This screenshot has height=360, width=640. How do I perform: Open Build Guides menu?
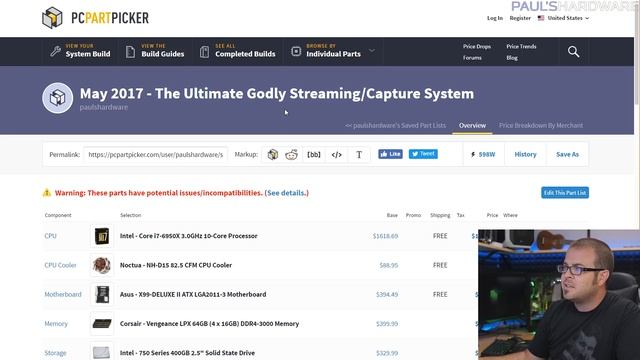point(155,51)
